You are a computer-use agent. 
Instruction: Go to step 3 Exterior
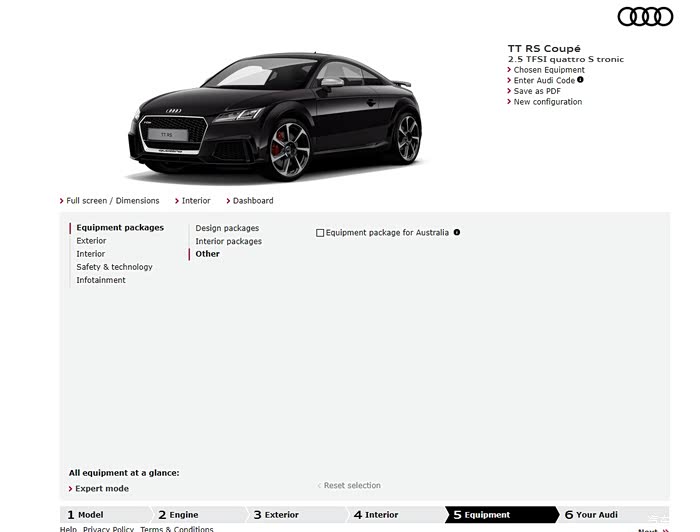click(x=296, y=515)
